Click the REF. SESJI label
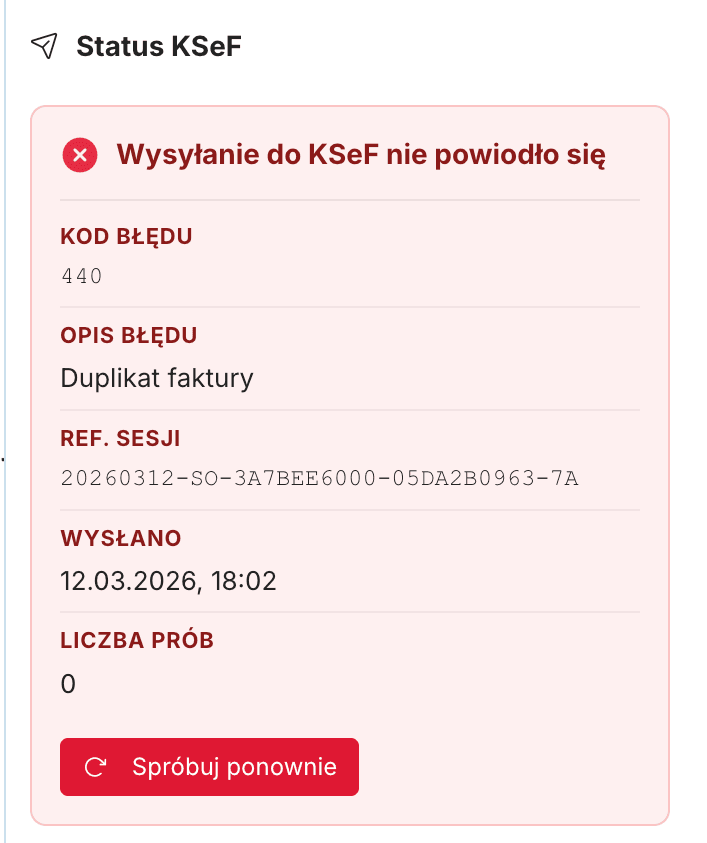 pyautogui.click(x=120, y=437)
